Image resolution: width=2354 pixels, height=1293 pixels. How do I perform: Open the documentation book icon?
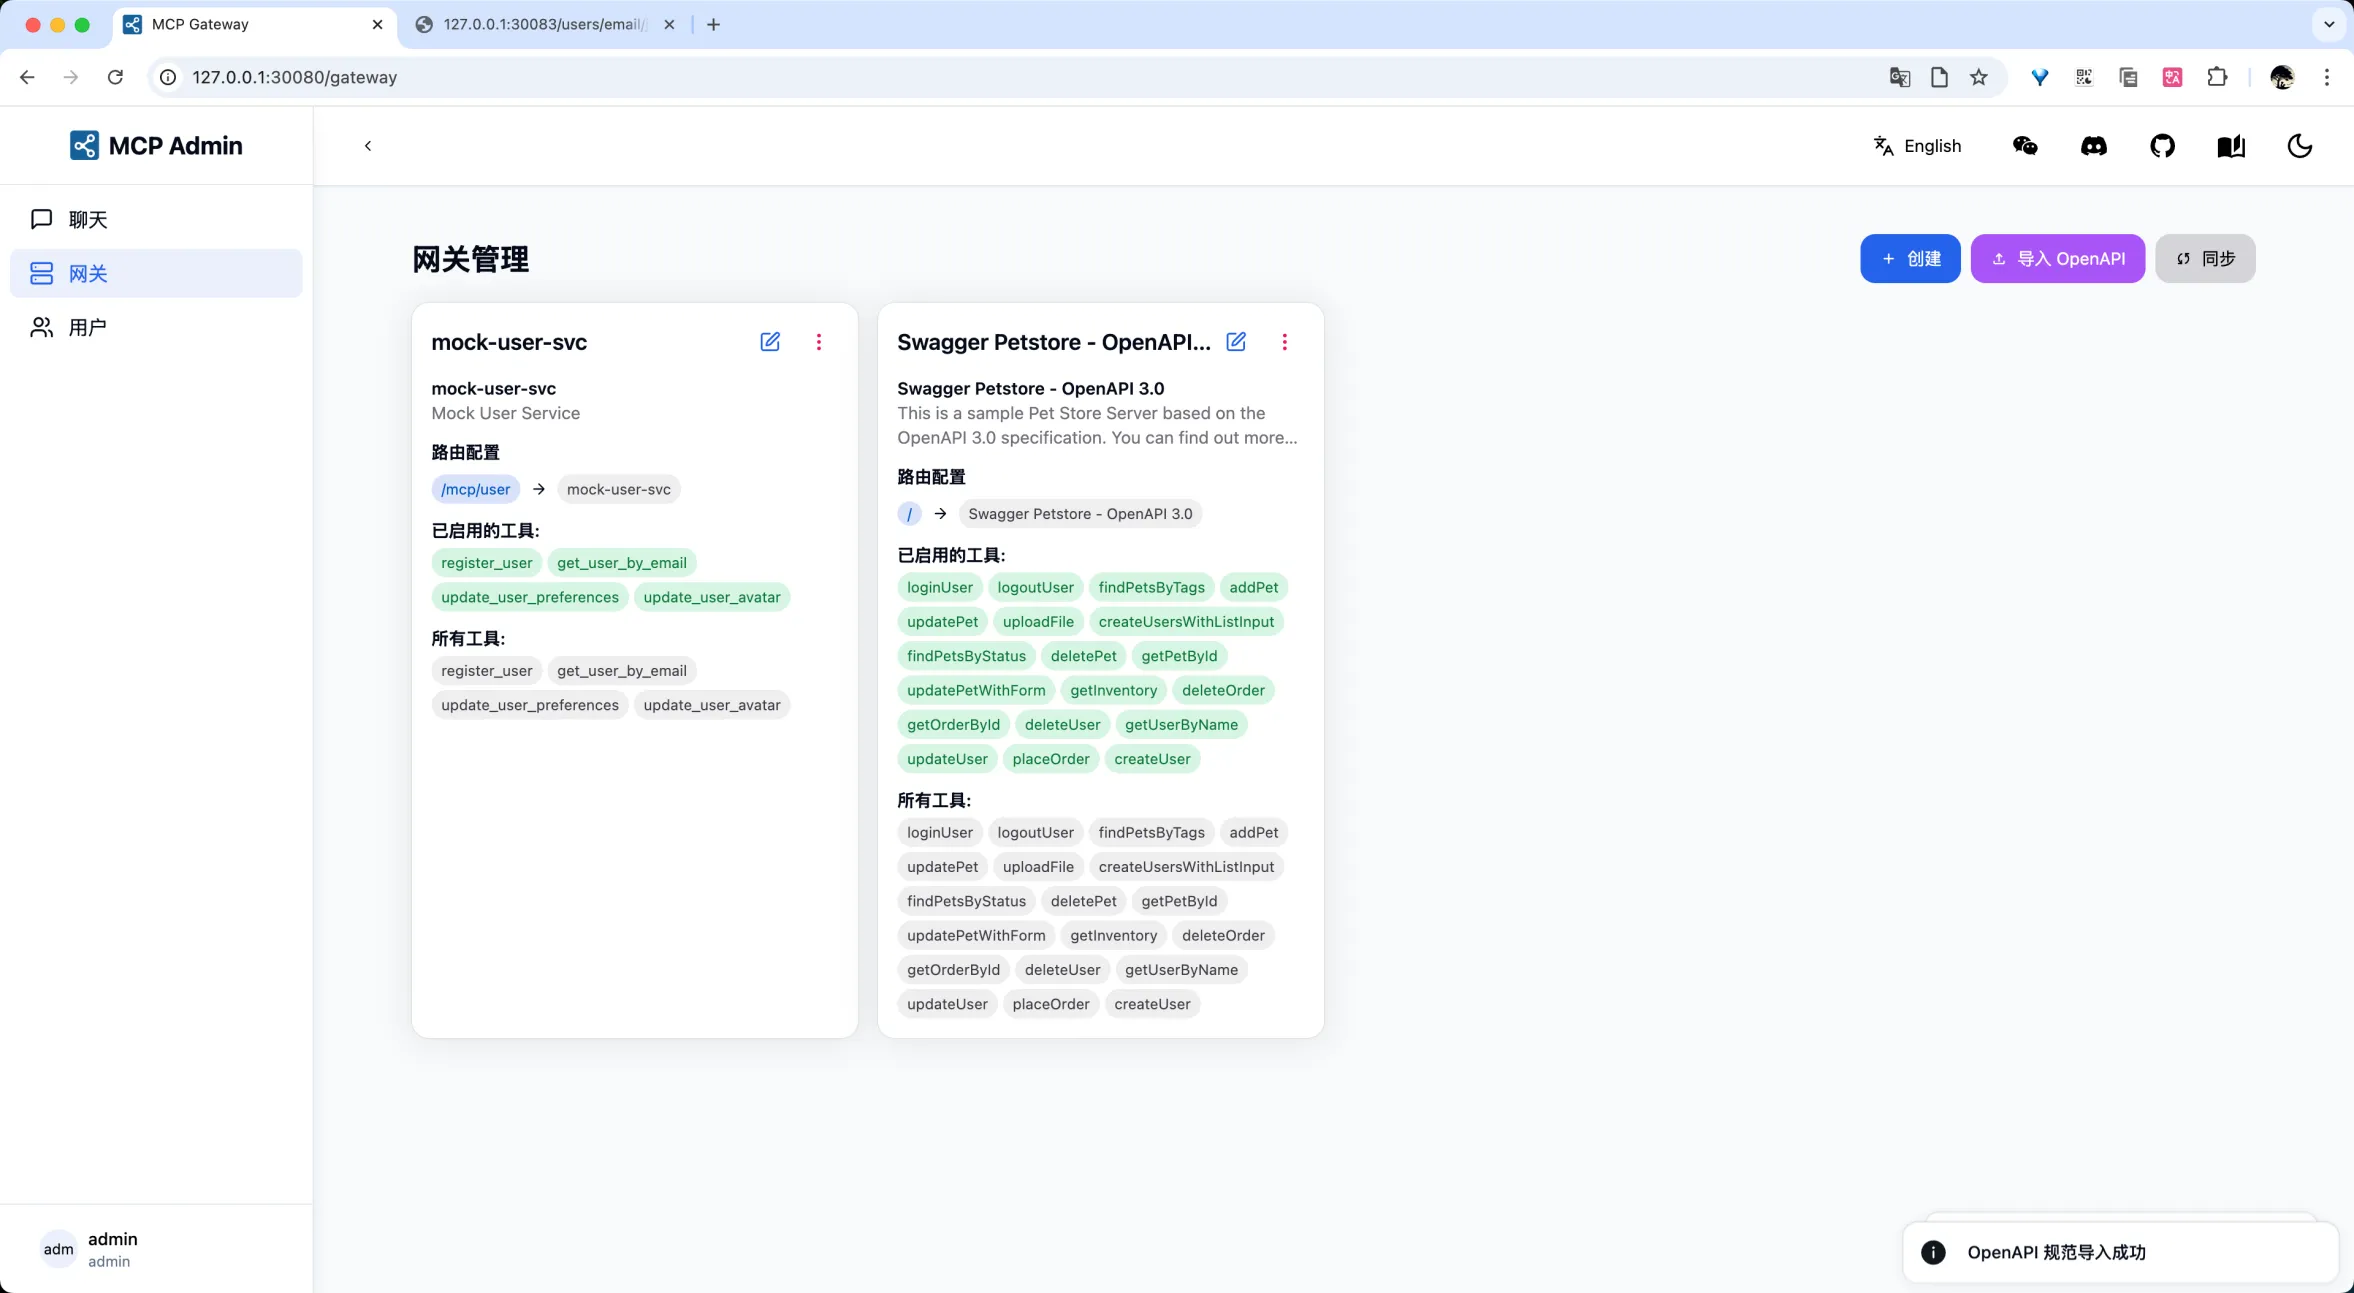2231,146
